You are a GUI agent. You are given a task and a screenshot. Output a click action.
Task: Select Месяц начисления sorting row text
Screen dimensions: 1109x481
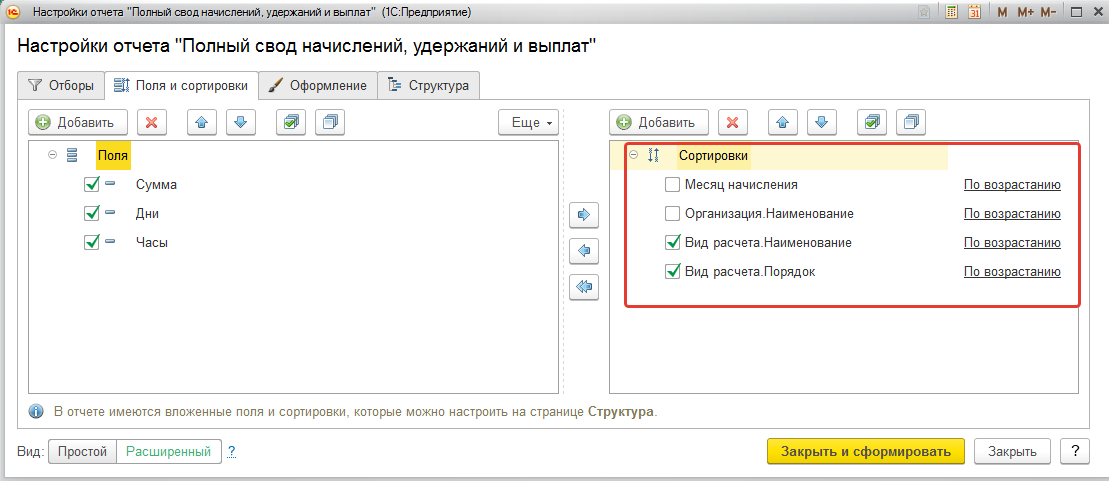tap(741, 185)
